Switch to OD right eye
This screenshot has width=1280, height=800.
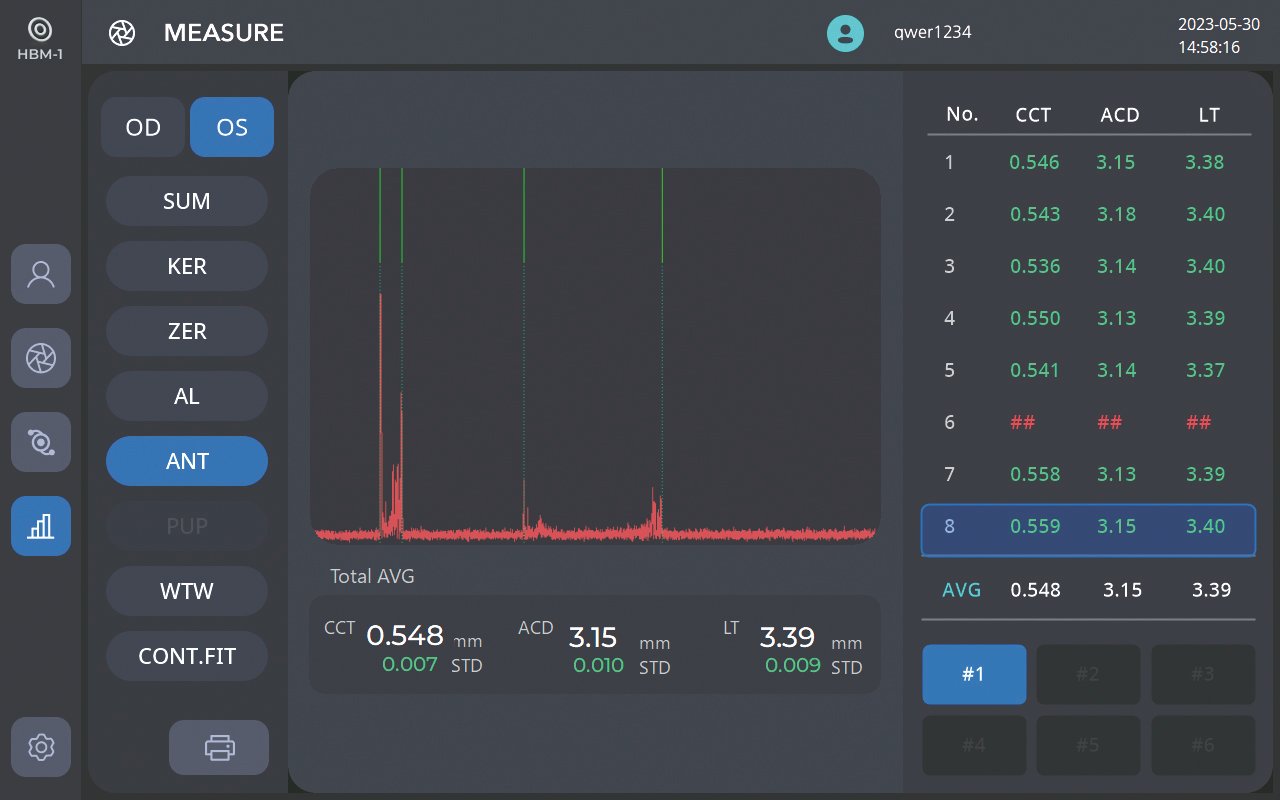tap(143, 127)
